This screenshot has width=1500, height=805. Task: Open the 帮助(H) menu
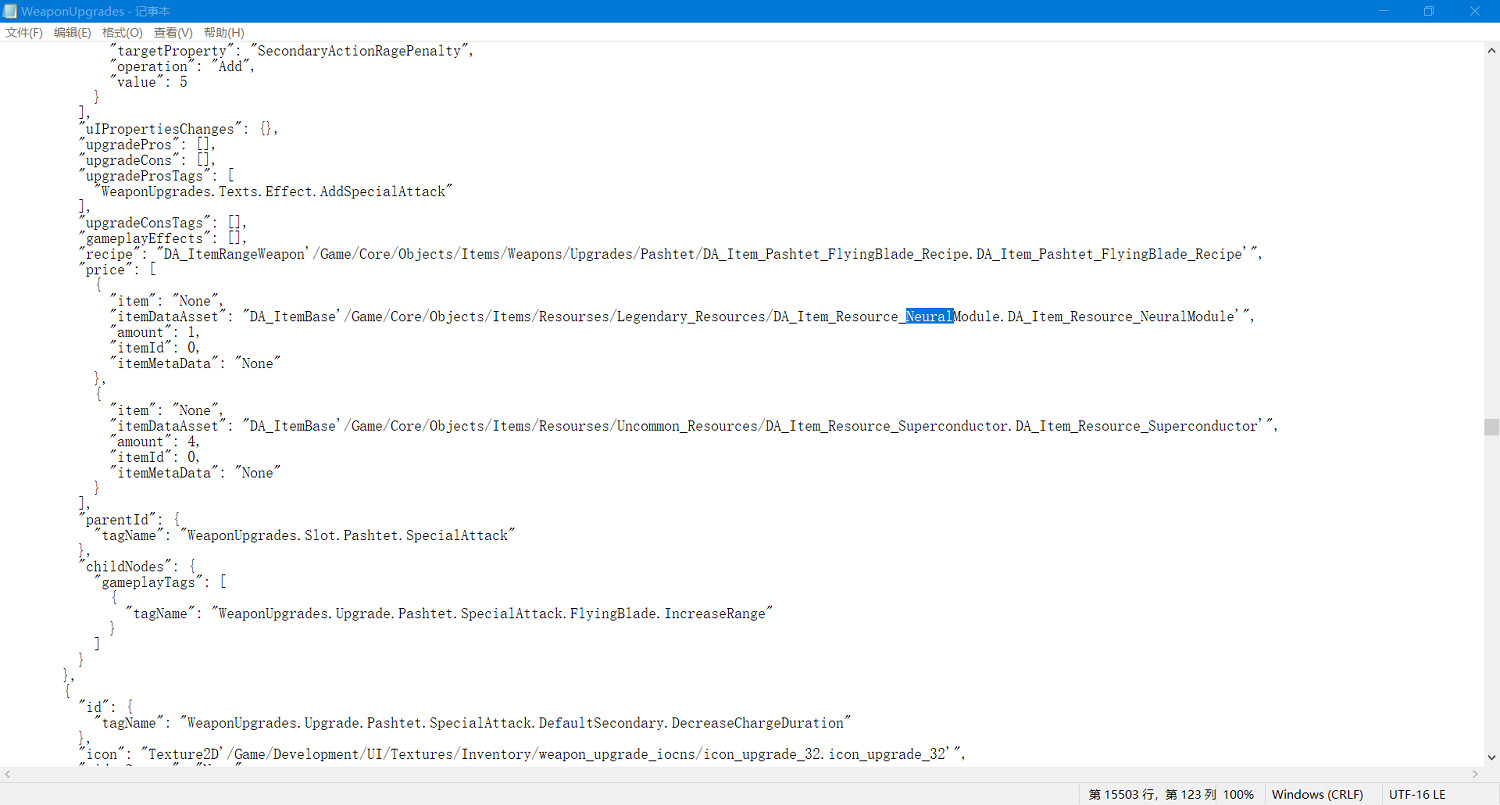(223, 33)
